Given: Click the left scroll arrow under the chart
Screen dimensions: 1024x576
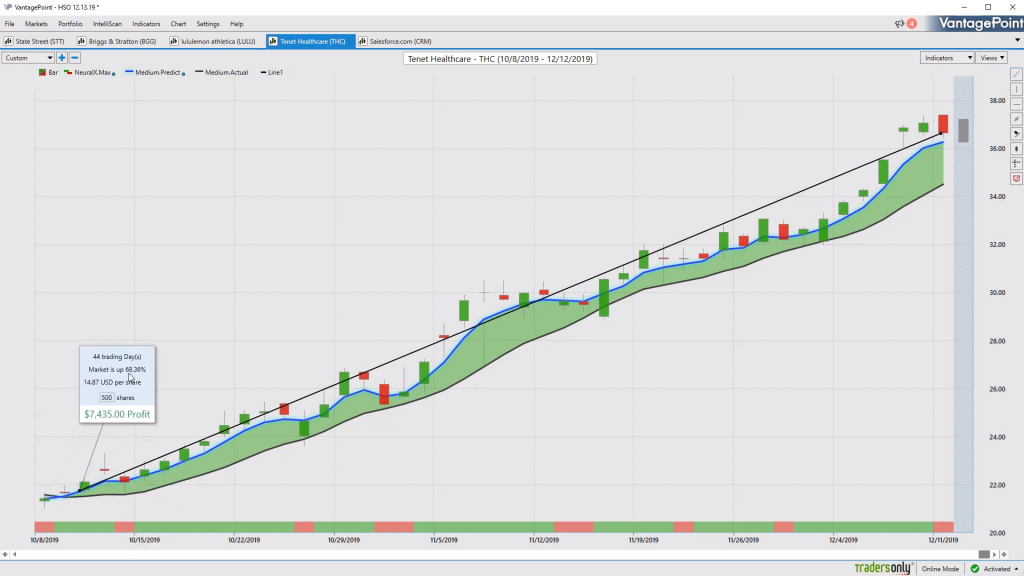Looking at the screenshot, I should tap(14, 554).
